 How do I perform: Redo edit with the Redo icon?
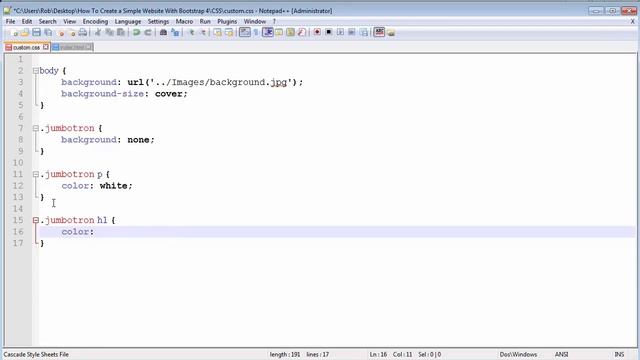(x=148, y=32)
